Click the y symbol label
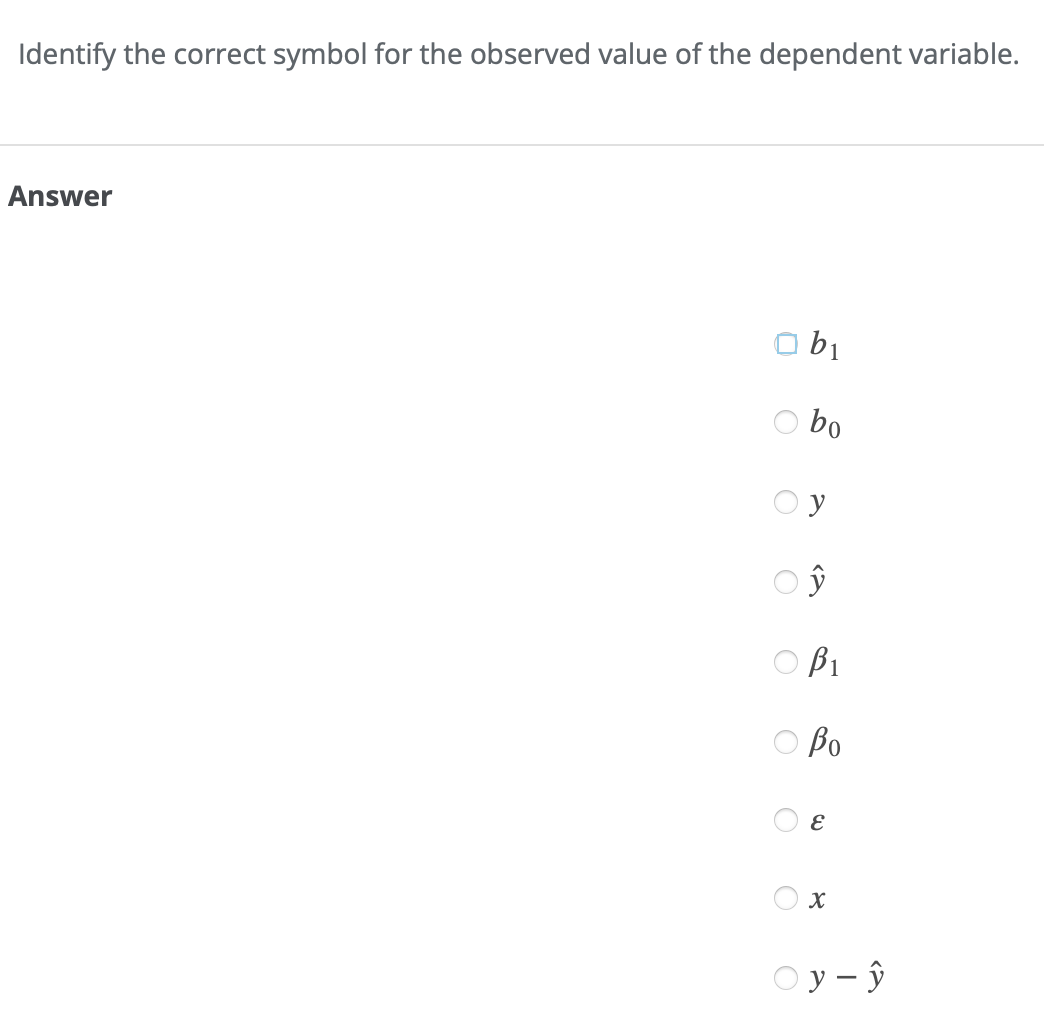 point(817,502)
